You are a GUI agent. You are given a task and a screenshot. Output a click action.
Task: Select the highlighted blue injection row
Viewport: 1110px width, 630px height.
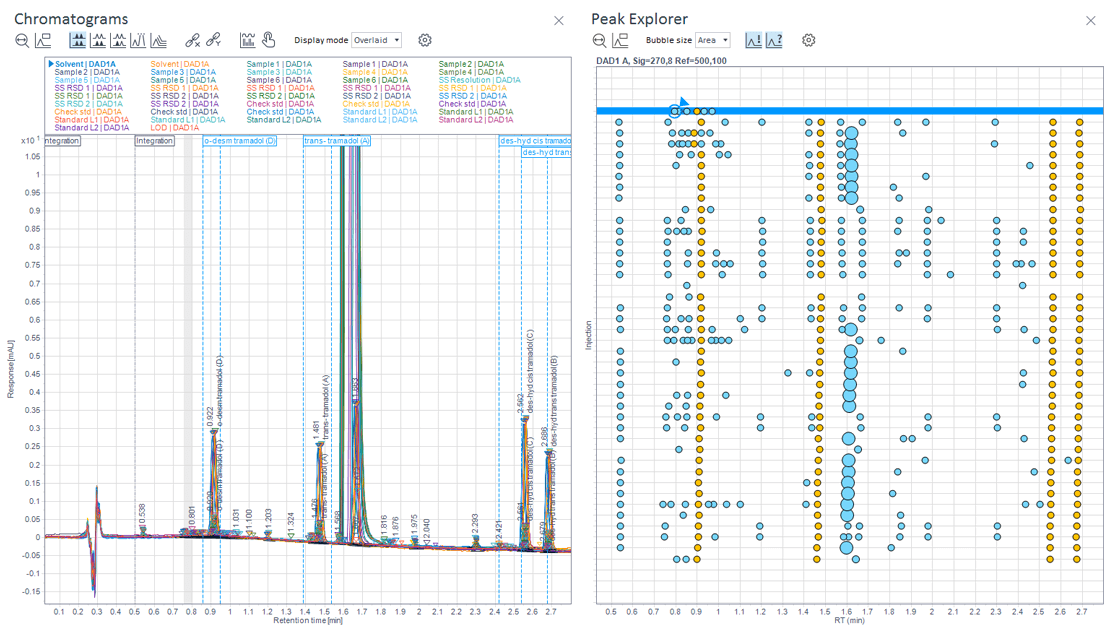(900, 111)
